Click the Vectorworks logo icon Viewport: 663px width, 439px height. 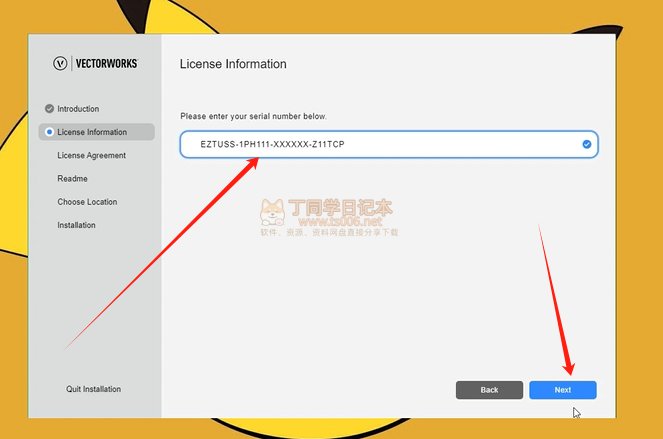click(60, 63)
